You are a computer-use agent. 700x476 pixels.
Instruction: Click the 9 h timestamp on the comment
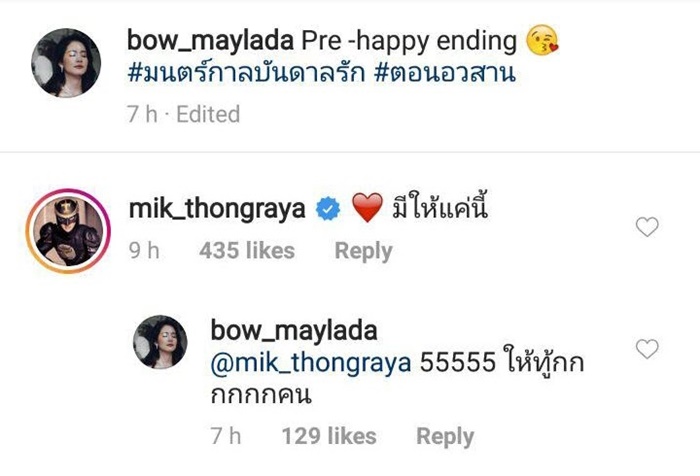(x=144, y=251)
